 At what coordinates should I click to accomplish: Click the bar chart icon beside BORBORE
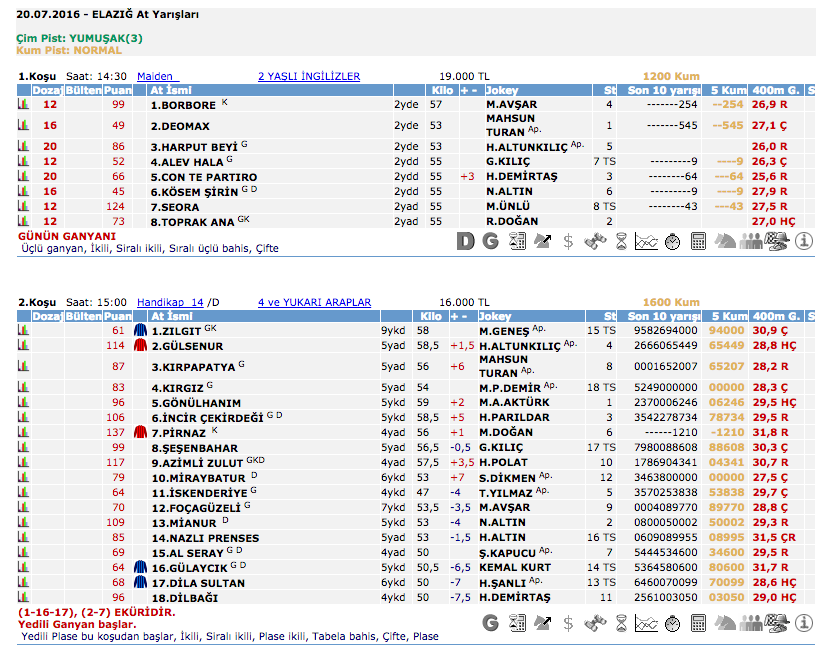click(x=23, y=104)
